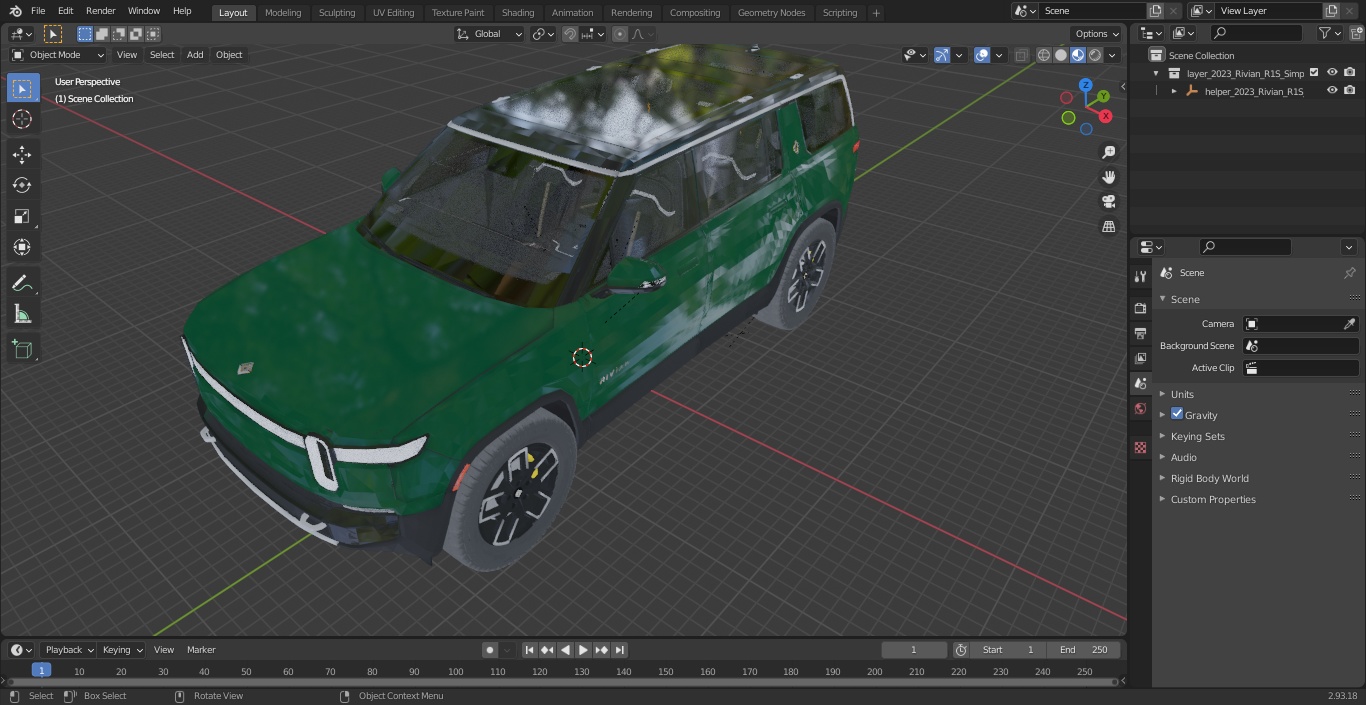Choose the Add Cube tool
This screenshot has height=705, width=1366.
(x=22, y=350)
